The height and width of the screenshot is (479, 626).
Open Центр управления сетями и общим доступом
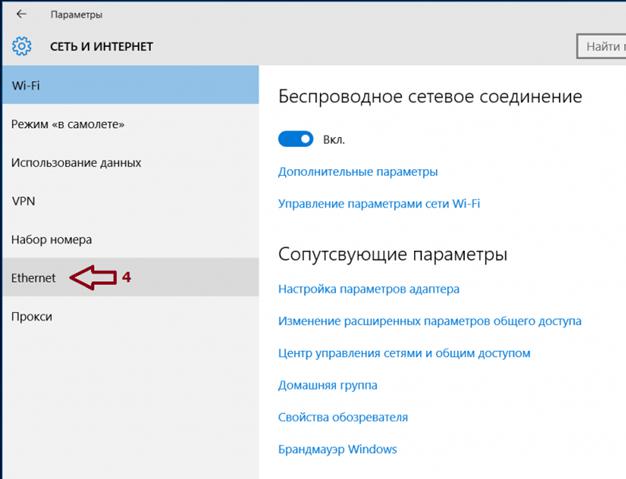tap(403, 353)
